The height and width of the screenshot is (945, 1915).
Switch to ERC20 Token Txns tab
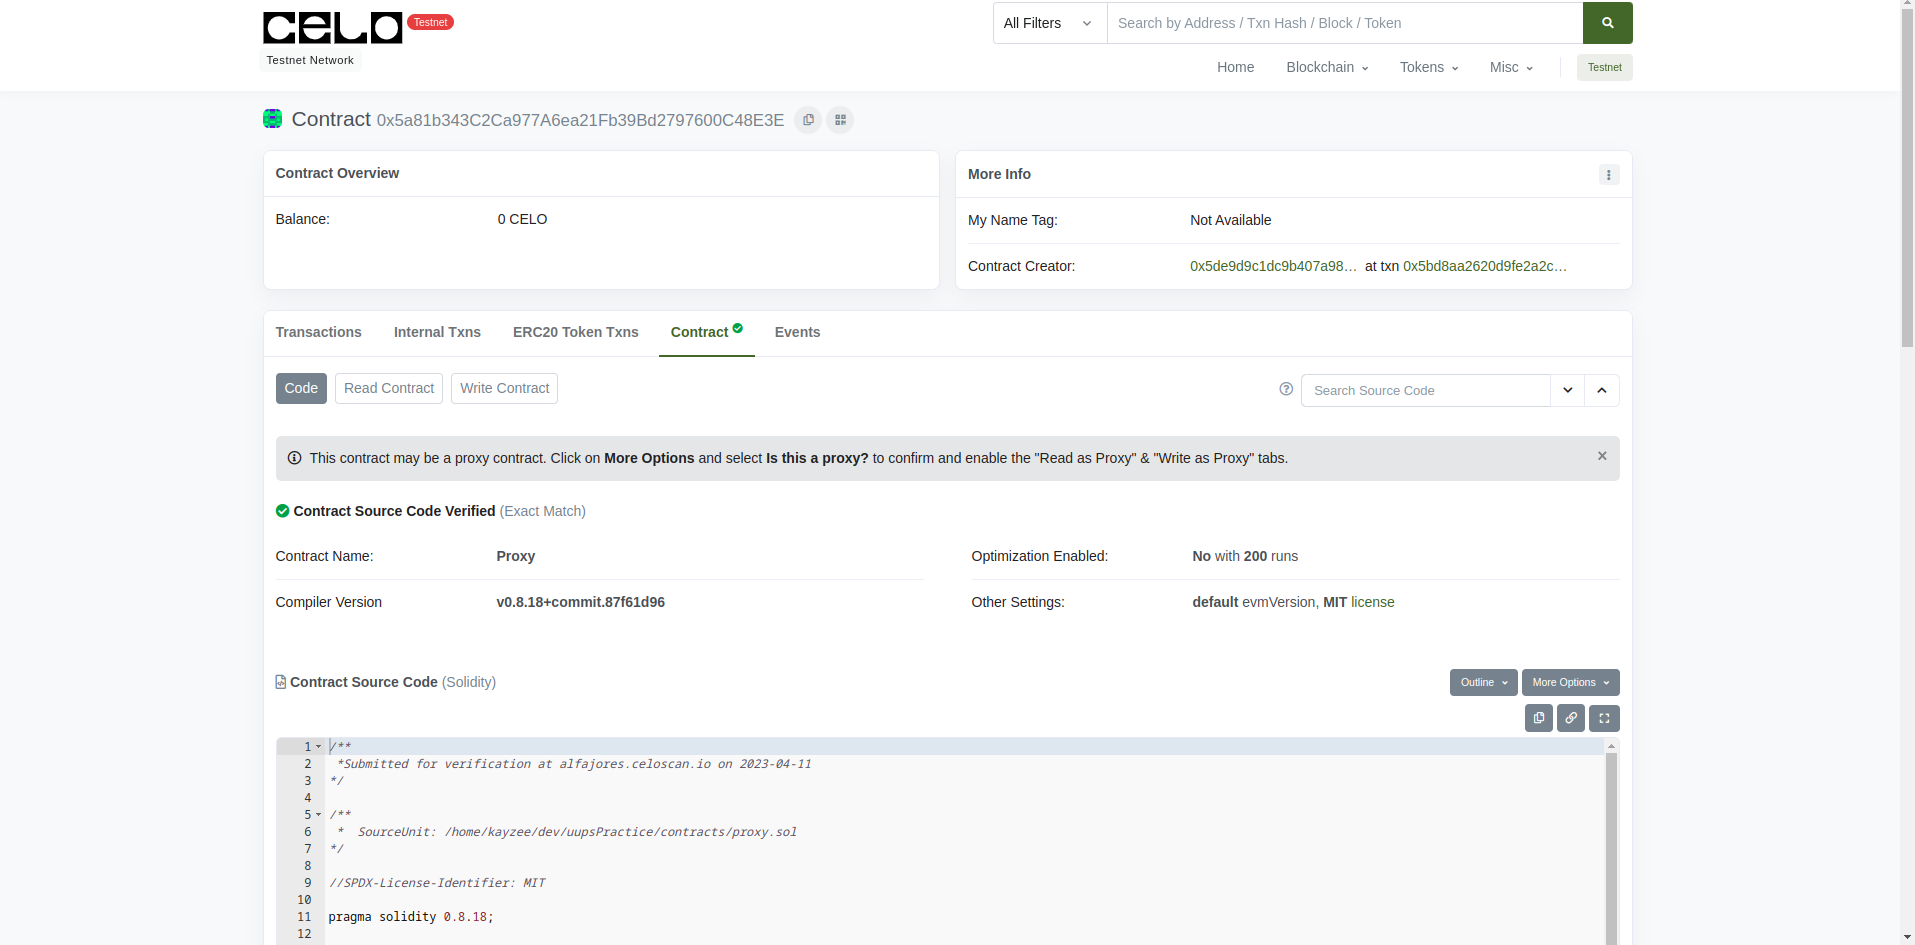tap(576, 332)
